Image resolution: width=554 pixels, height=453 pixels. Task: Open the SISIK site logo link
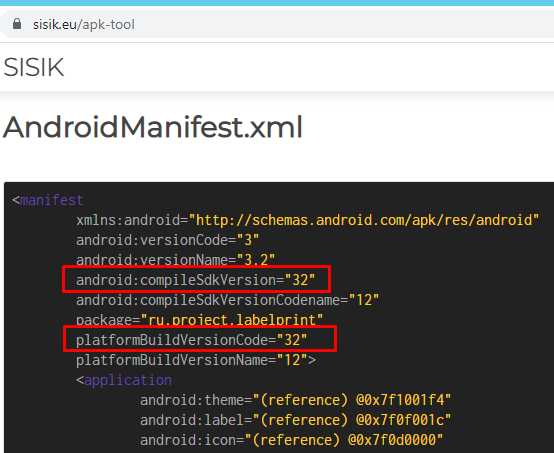[x=34, y=67]
